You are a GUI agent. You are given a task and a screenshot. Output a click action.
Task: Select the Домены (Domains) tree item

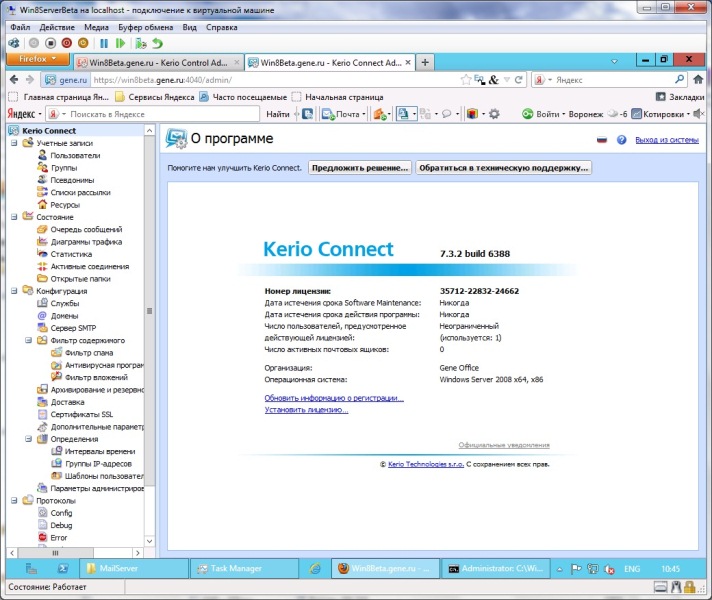[66, 315]
